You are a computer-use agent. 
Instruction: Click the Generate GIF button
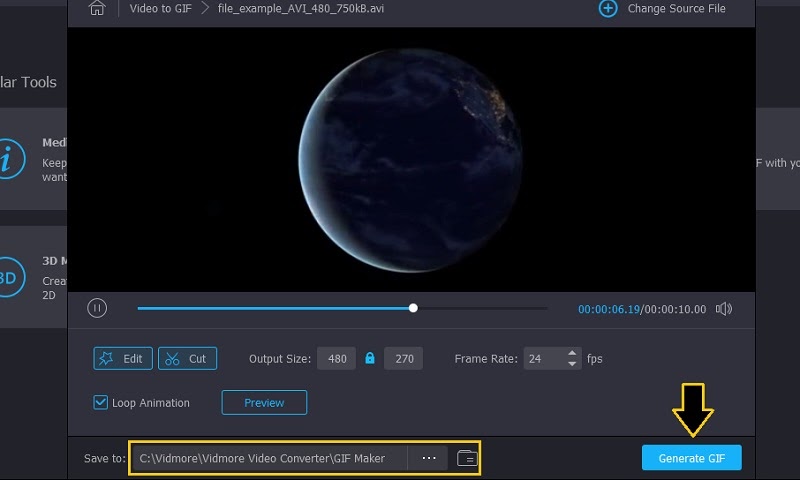(691, 458)
